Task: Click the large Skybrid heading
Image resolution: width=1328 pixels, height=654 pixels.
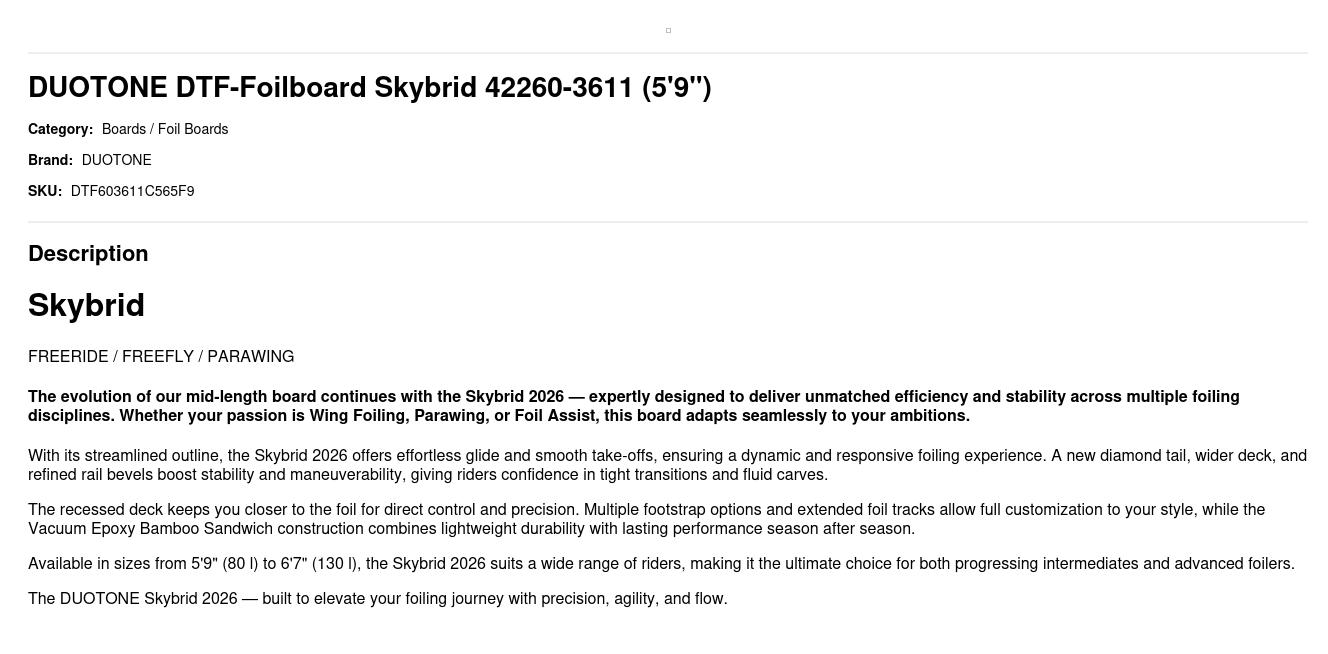Action: click(86, 305)
